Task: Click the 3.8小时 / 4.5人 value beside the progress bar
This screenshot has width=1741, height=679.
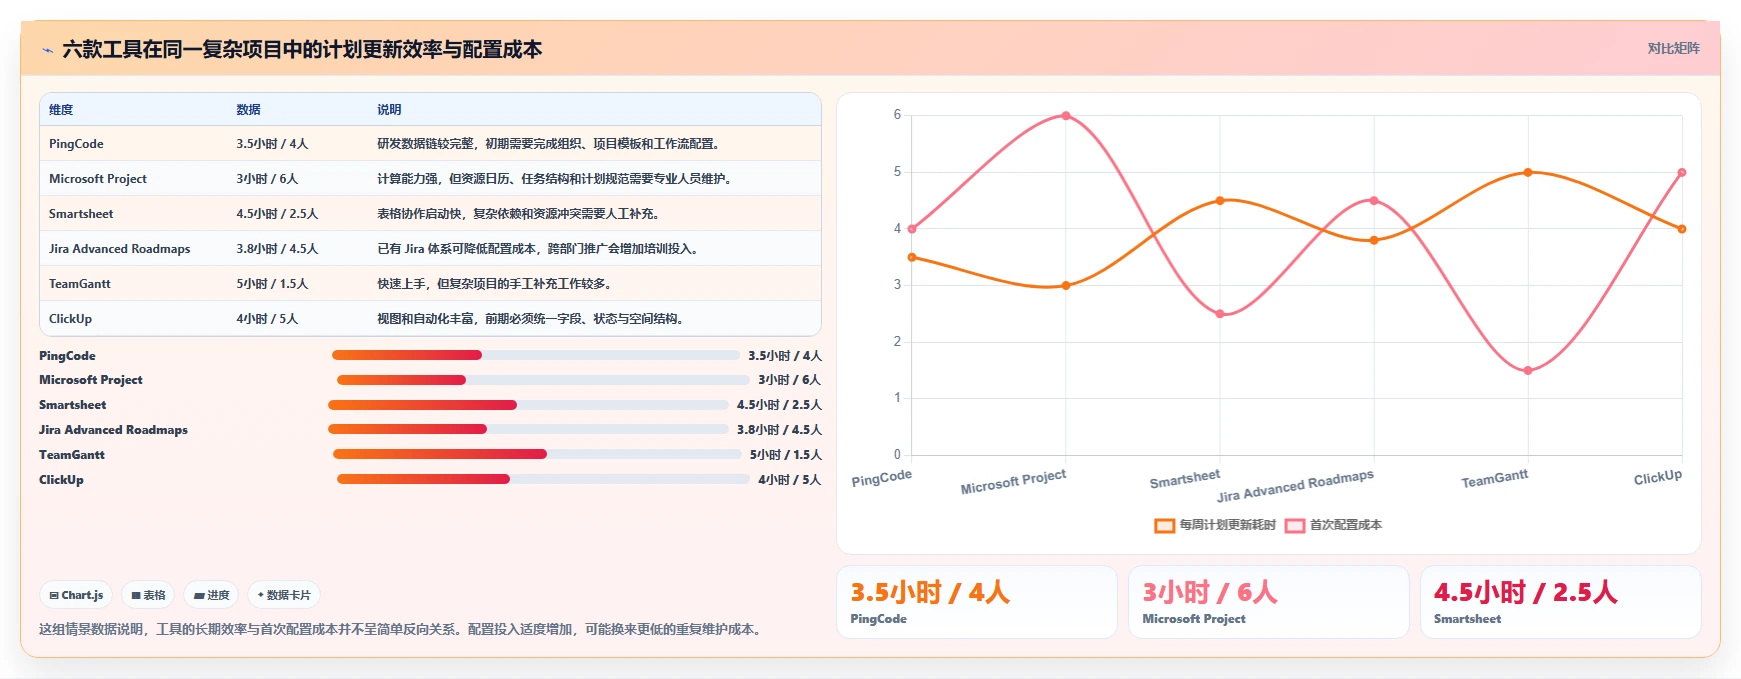Action: tap(779, 430)
